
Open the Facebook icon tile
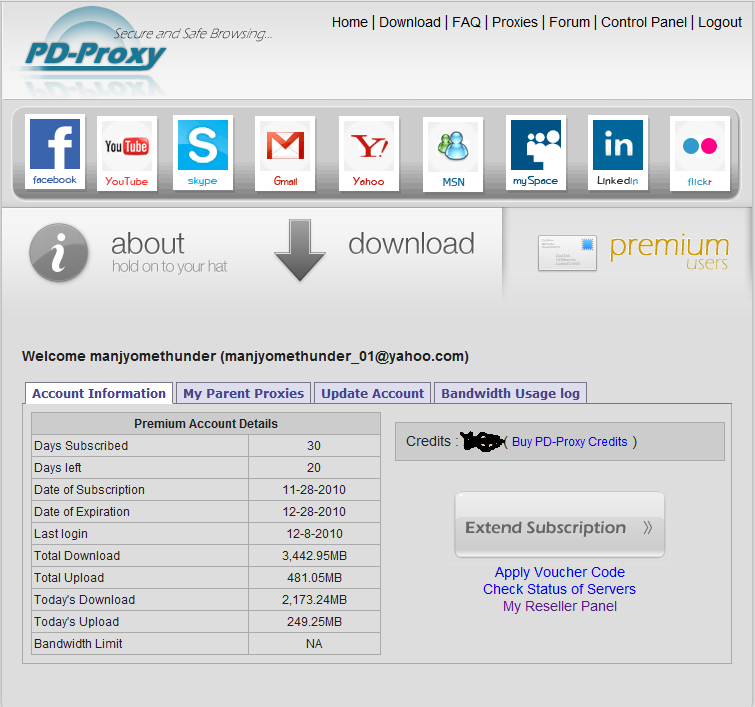(55, 152)
